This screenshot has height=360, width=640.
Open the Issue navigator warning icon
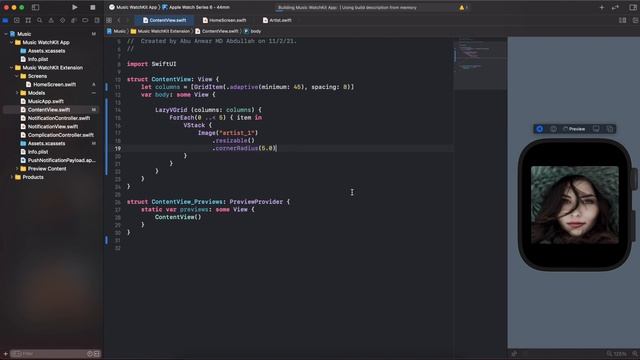(51, 20)
